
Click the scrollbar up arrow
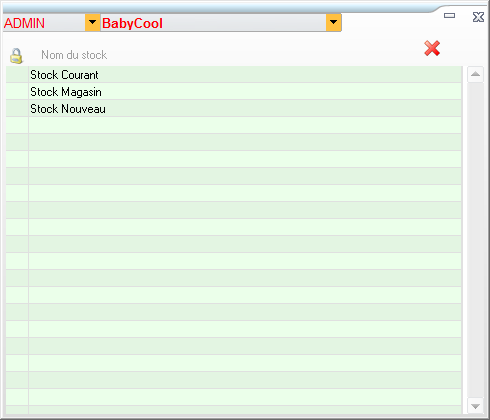coord(475,74)
